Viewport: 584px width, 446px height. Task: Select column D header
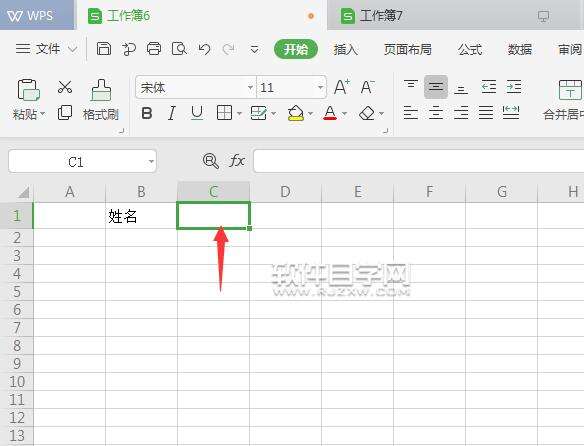[285, 192]
